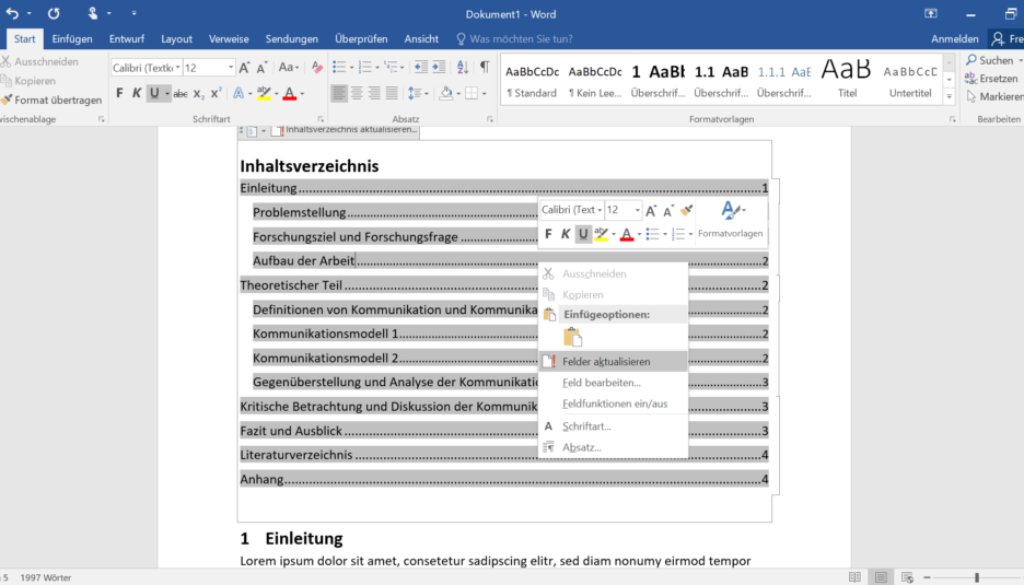Toggle bold in mini toolbar
Screen dimensions: 1024x585
point(548,234)
